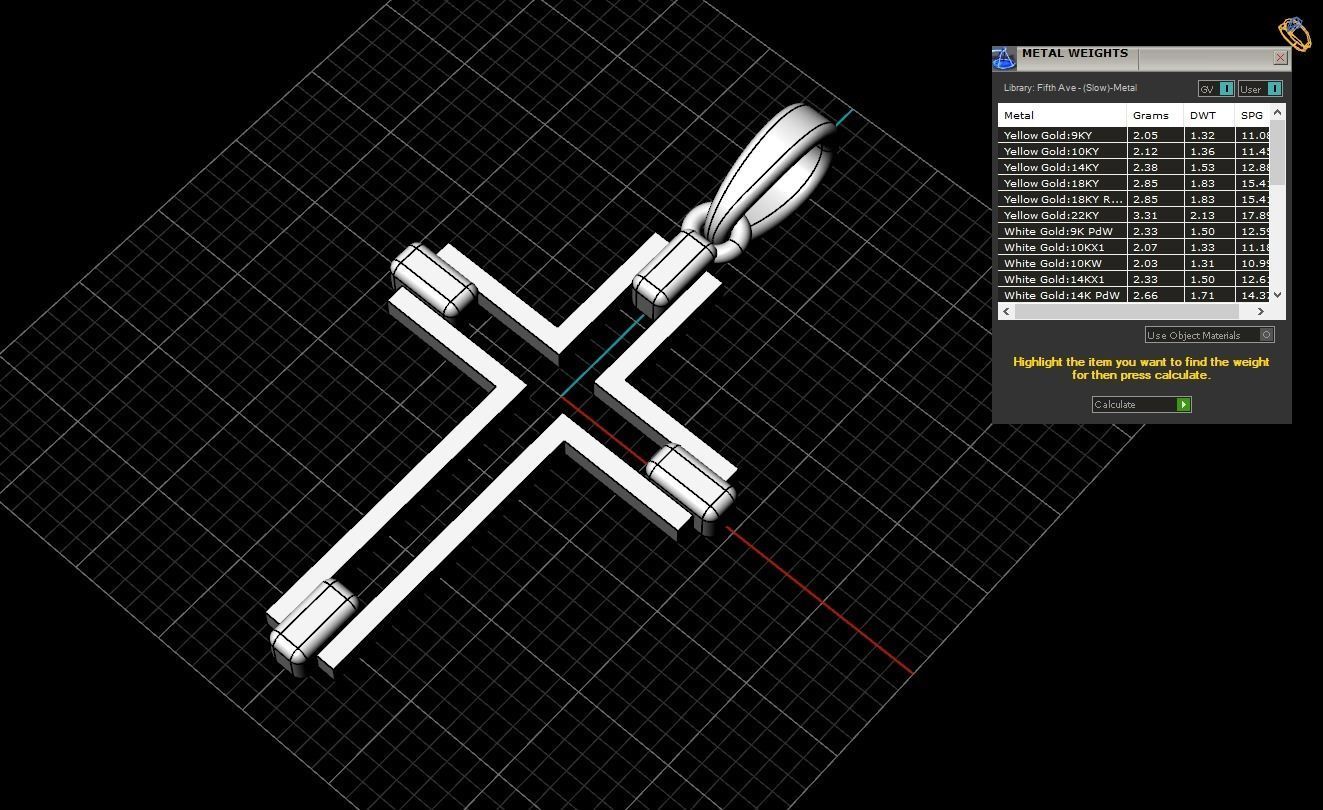Click the table's scroll right arrow
The width and height of the screenshot is (1323, 810).
point(1261,311)
